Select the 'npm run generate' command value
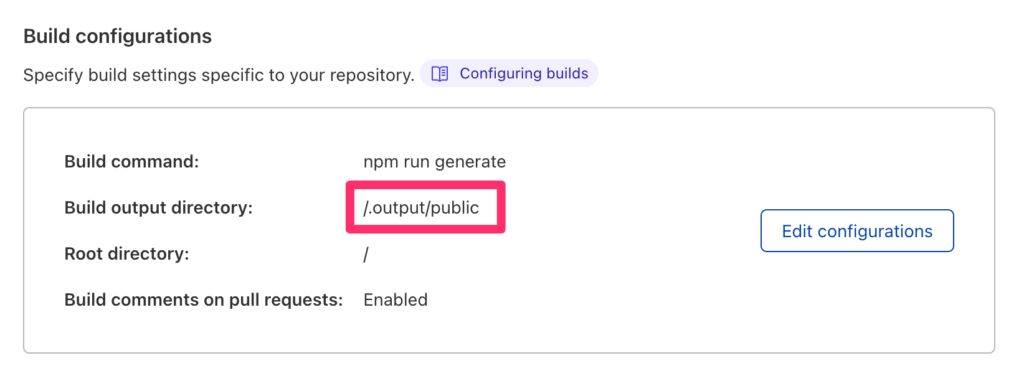Viewport: 1024px width, 386px height. (x=434, y=161)
